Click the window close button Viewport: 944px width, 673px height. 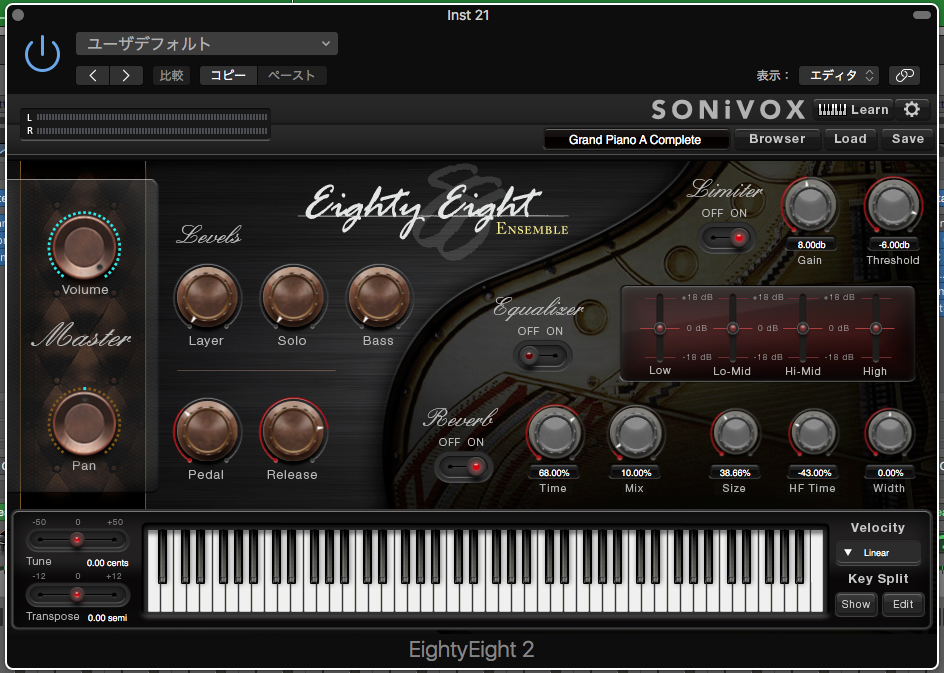point(18,14)
